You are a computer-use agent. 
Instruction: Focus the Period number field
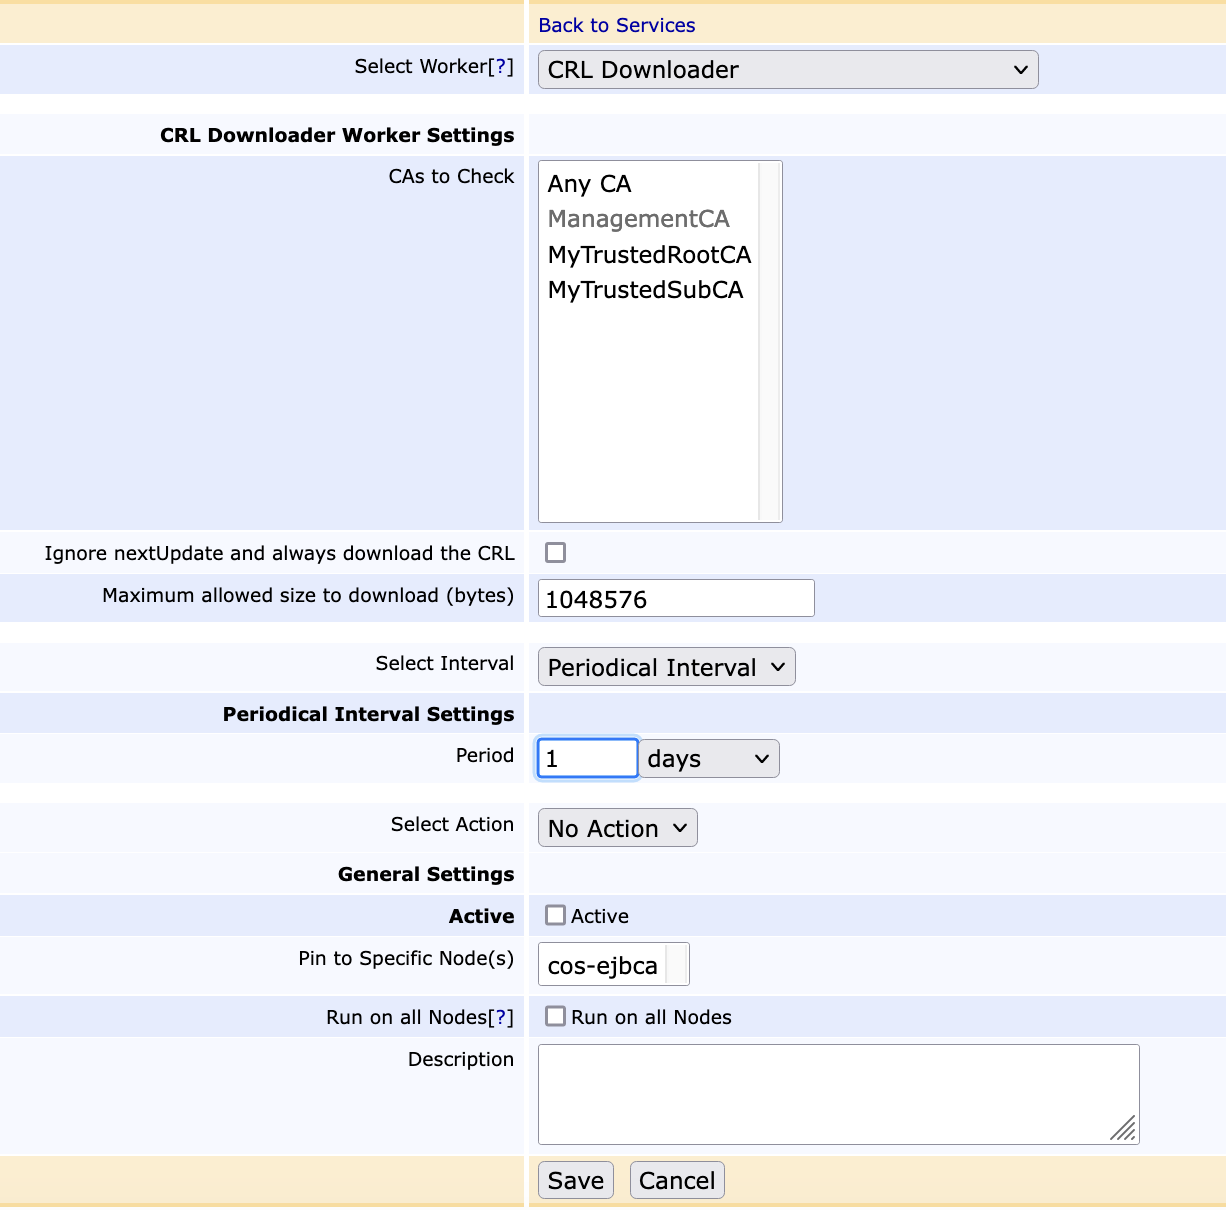point(587,758)
